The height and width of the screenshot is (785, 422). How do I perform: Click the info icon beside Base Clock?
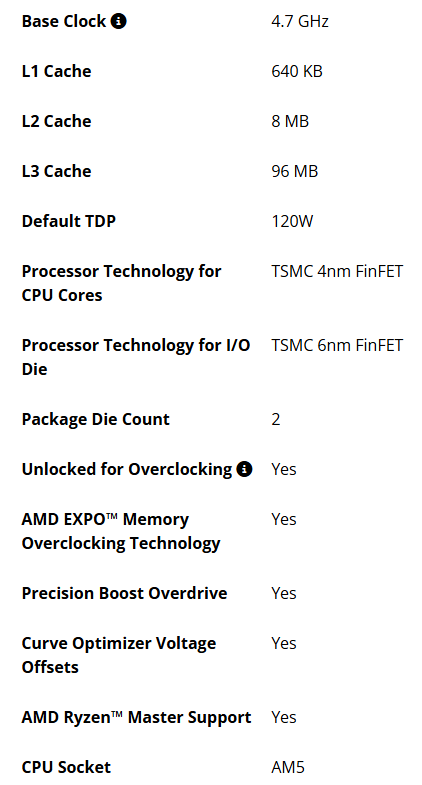point(119,21)
